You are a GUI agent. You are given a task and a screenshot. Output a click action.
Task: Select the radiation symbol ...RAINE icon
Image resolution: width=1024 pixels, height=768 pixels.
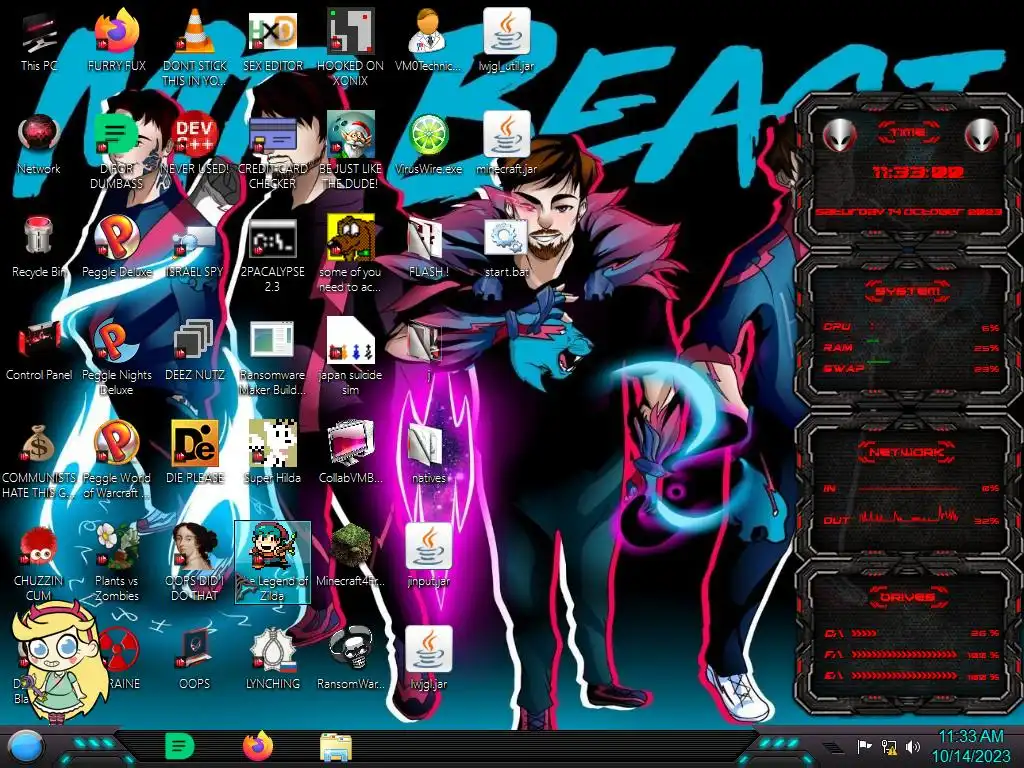[120, 660]
